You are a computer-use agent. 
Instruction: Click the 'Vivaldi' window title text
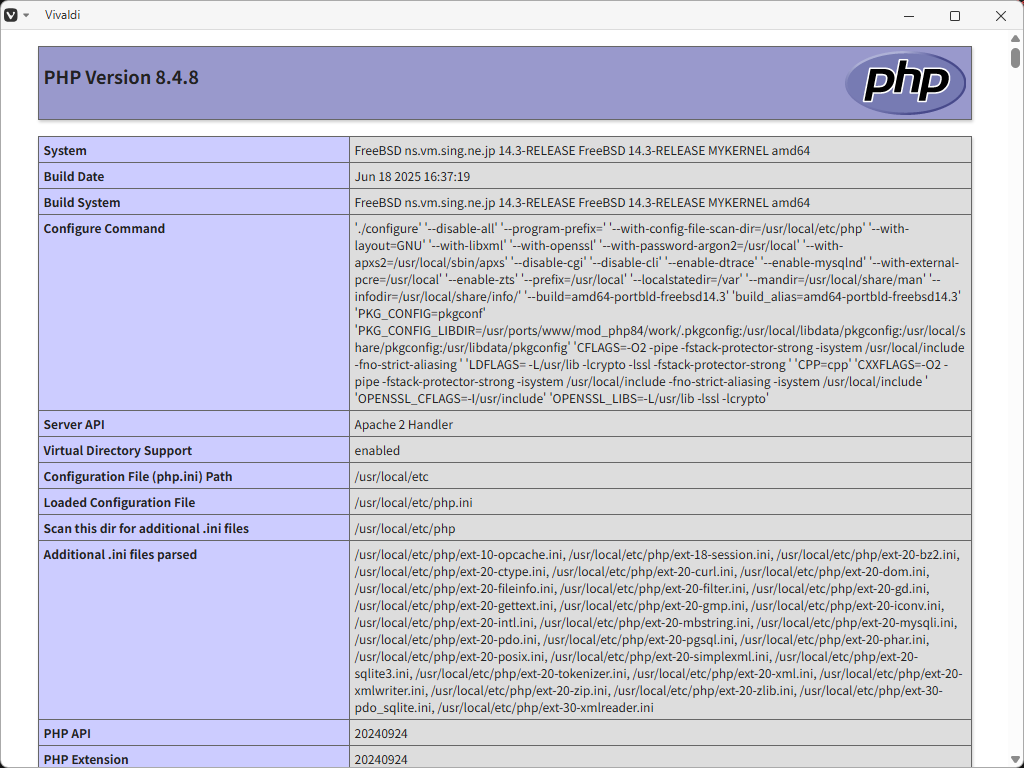coord(63,15)
